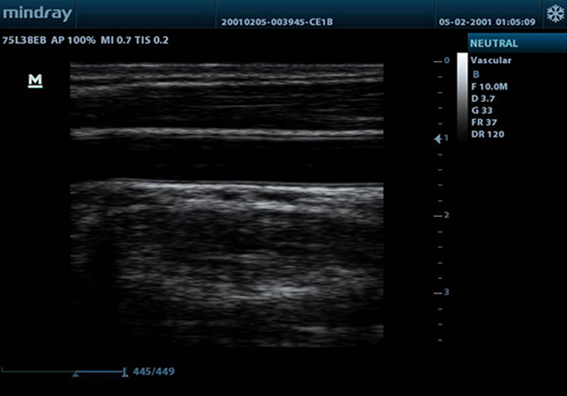Click the date and time 05-02-2001 01:05:09

point(487,22)
